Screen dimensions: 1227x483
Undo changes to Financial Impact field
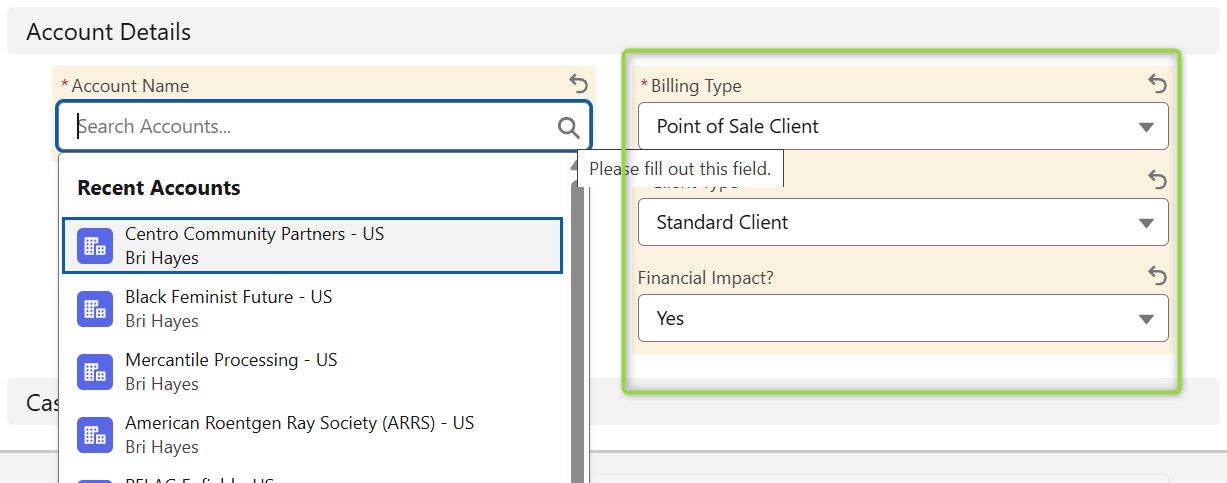(1157, 275)
